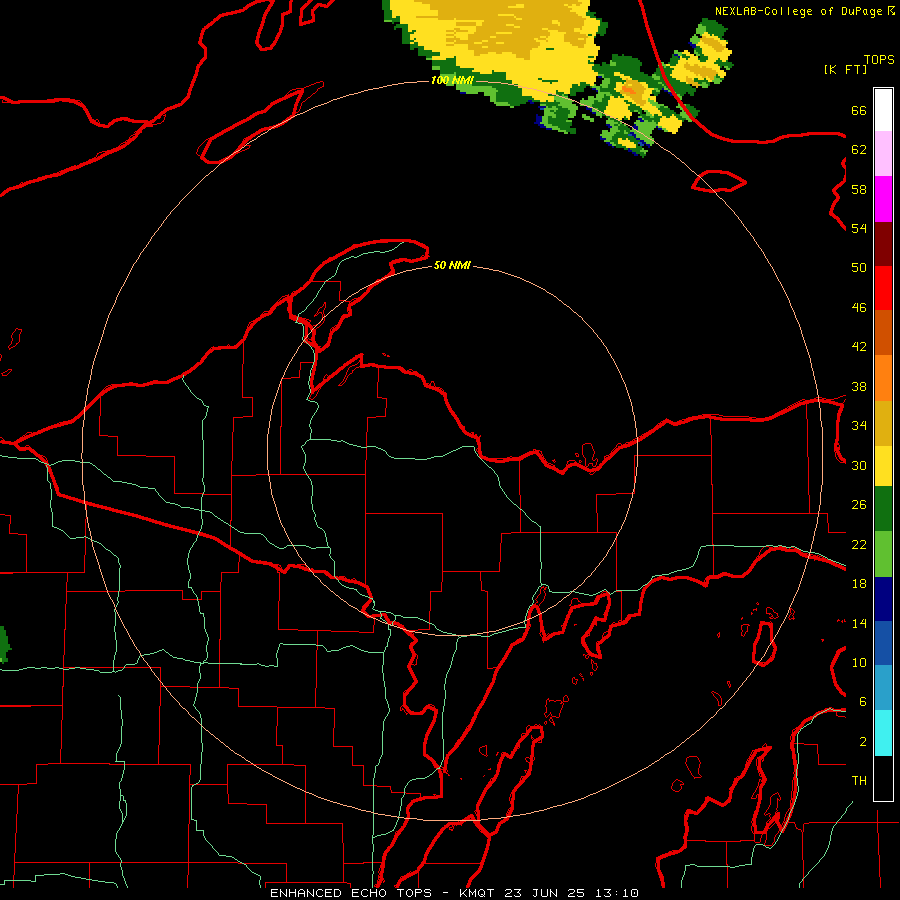
Task: Select the light blue legend swatch
Action: pyautogui.click(x=883, y=687)
